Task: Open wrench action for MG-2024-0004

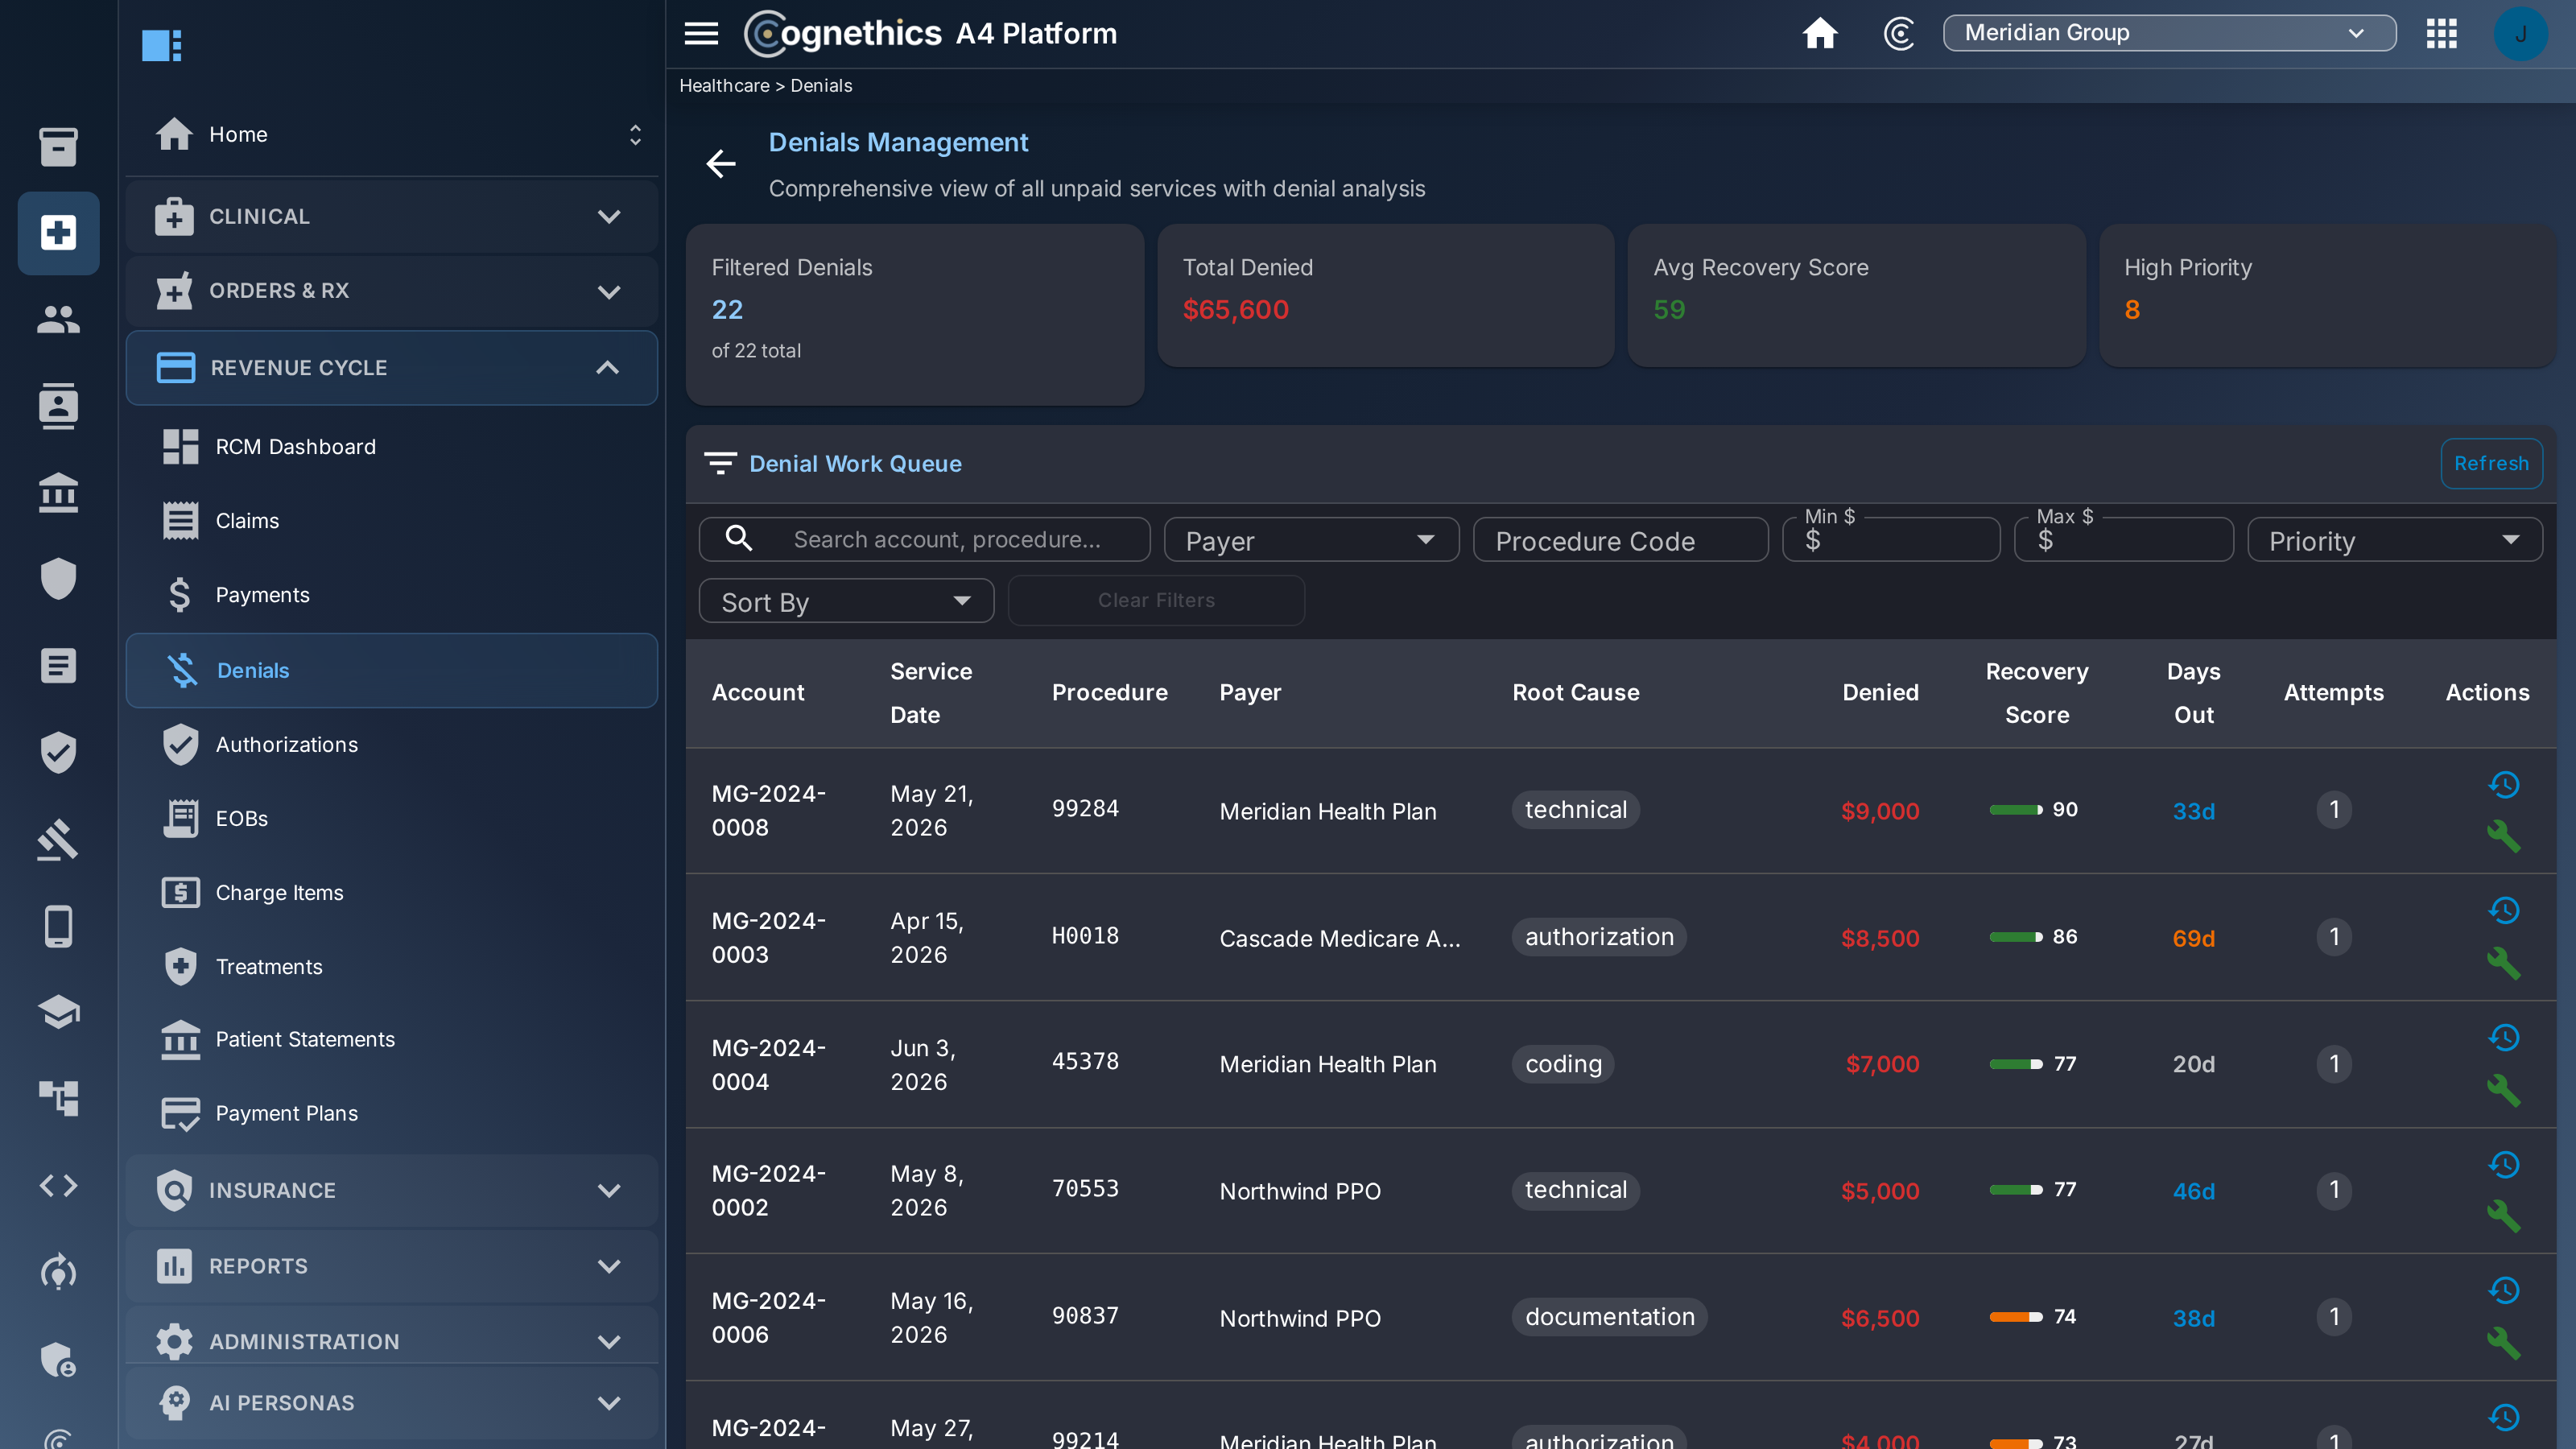Action: click(x=2503, y=1089)
